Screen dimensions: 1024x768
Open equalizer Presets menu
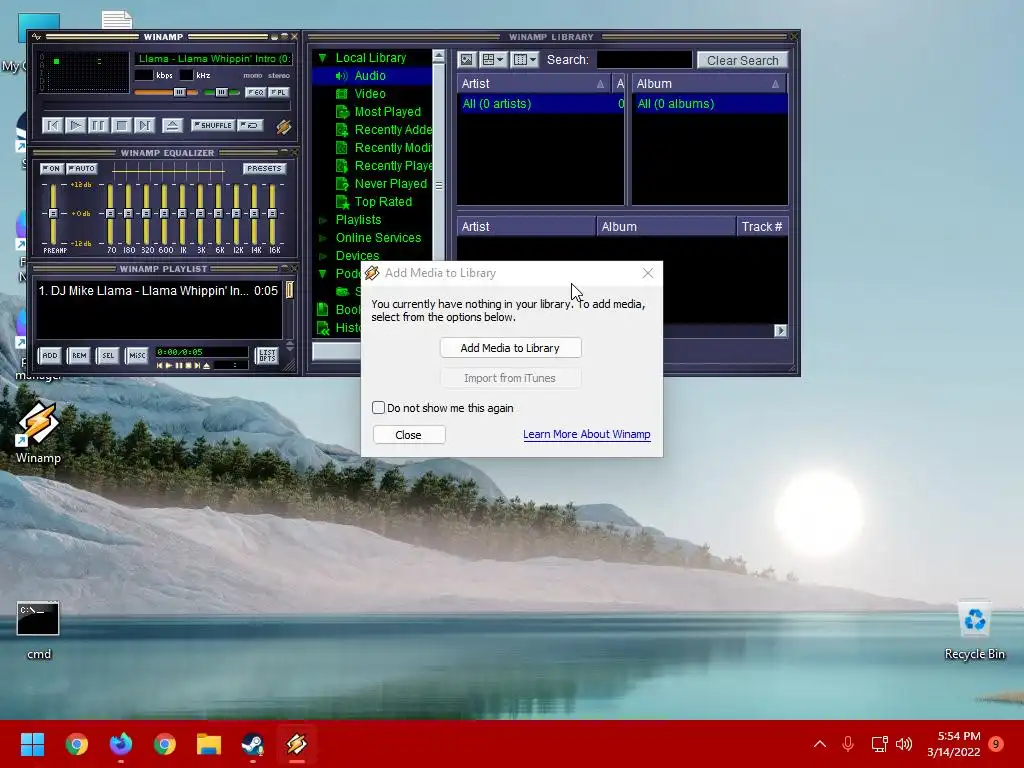pos(264,168)
